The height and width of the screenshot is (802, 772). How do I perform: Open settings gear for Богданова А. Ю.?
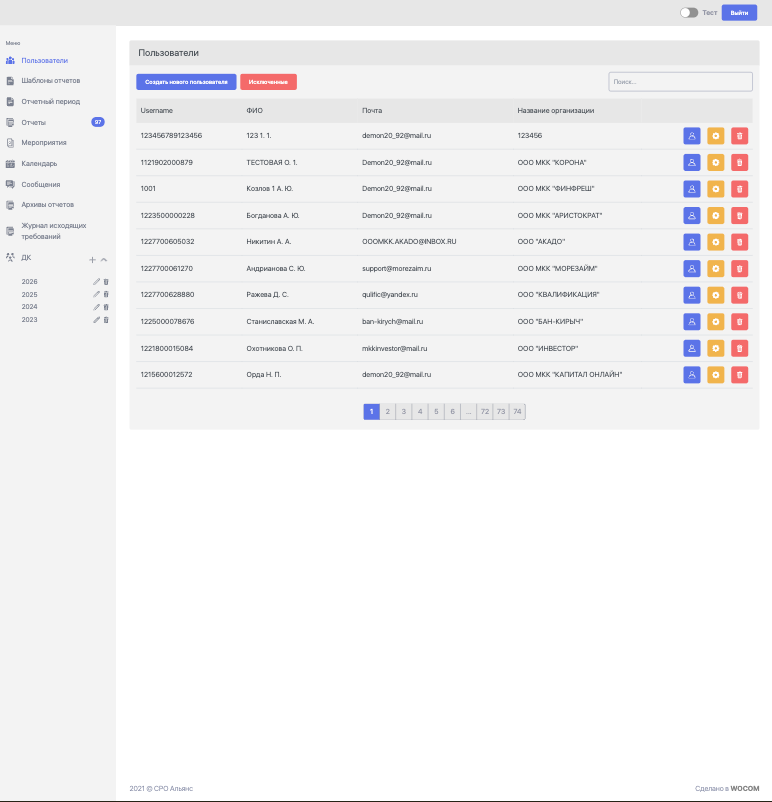pyautogui.click(x=716, y=216)
